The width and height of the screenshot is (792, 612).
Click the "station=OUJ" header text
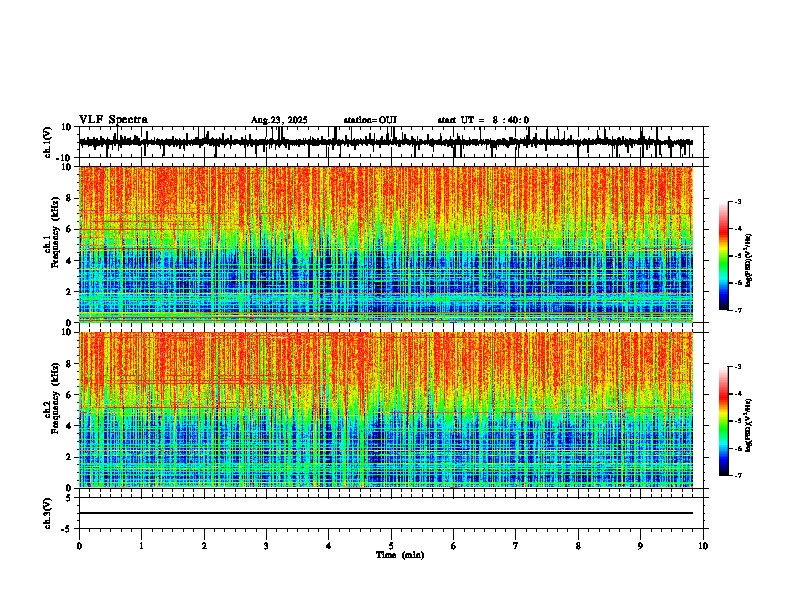[370, 120]
